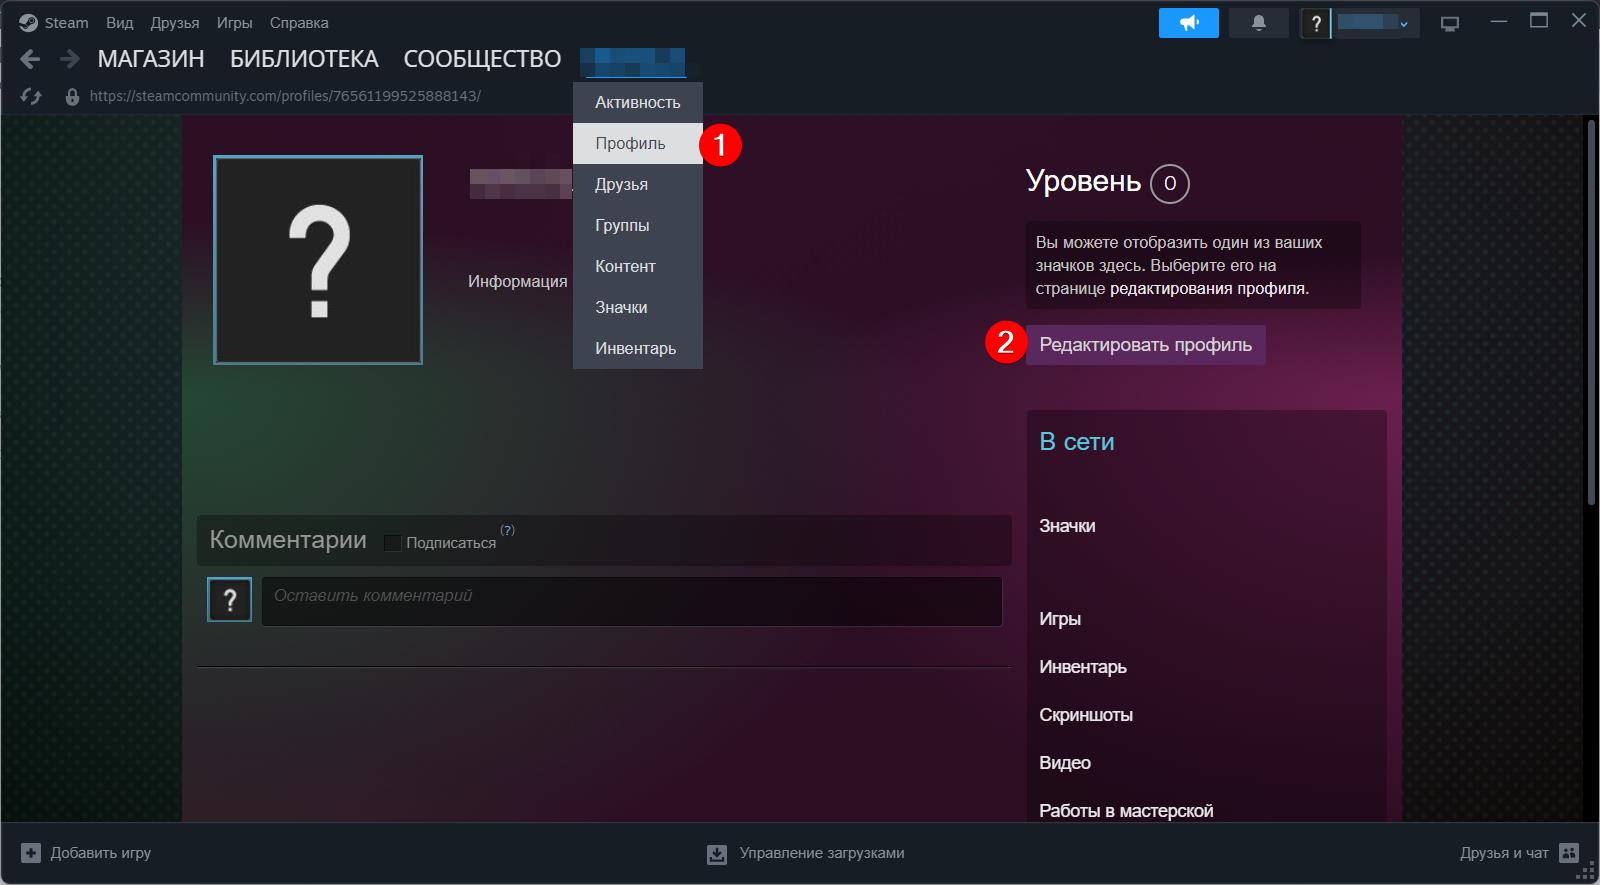Open the СООБЩЕСТВО navigation menu
Screen dimensions: 1600x885
coord(482,59)
